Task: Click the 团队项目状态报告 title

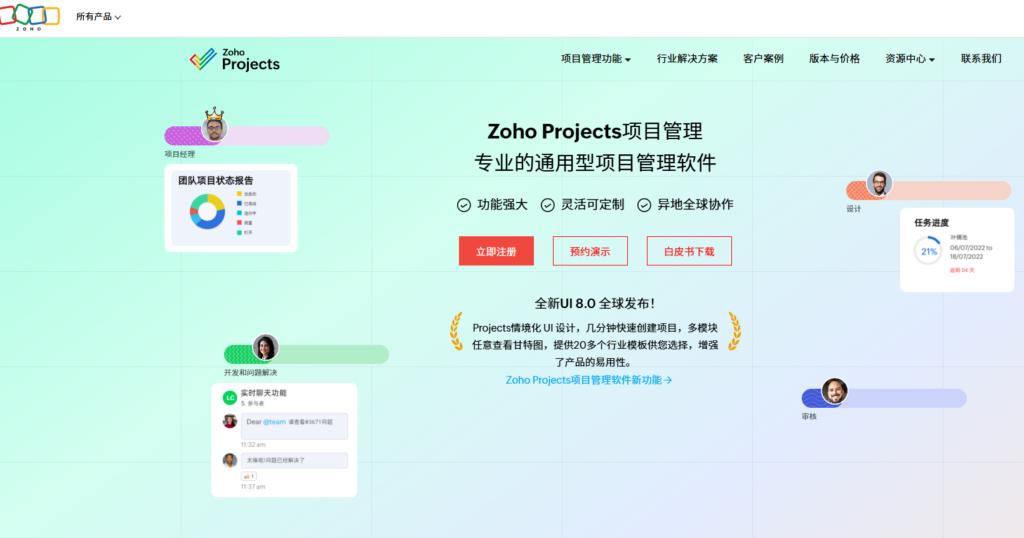Action: click(216, 180)
